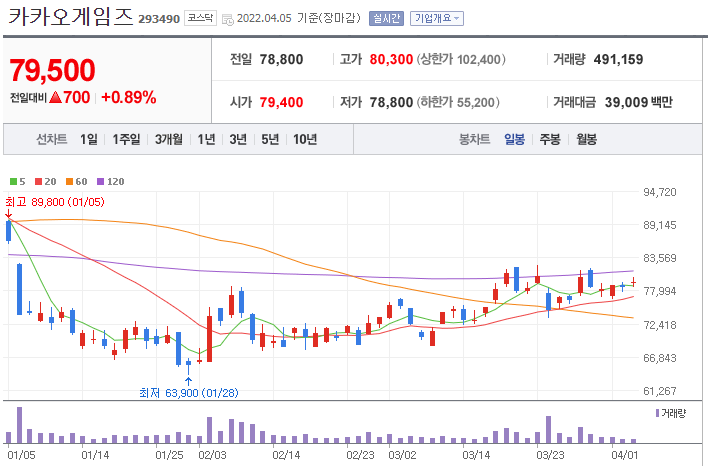The image size is (708, 466).
Task: Click the 최저 63,900 (01/28) marker label
Action: 189,393
